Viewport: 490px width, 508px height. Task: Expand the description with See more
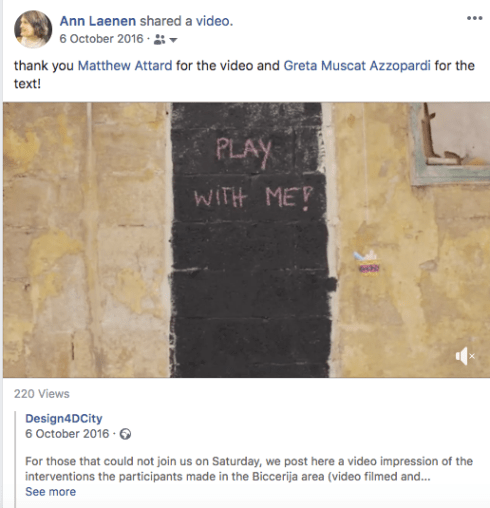51,492
